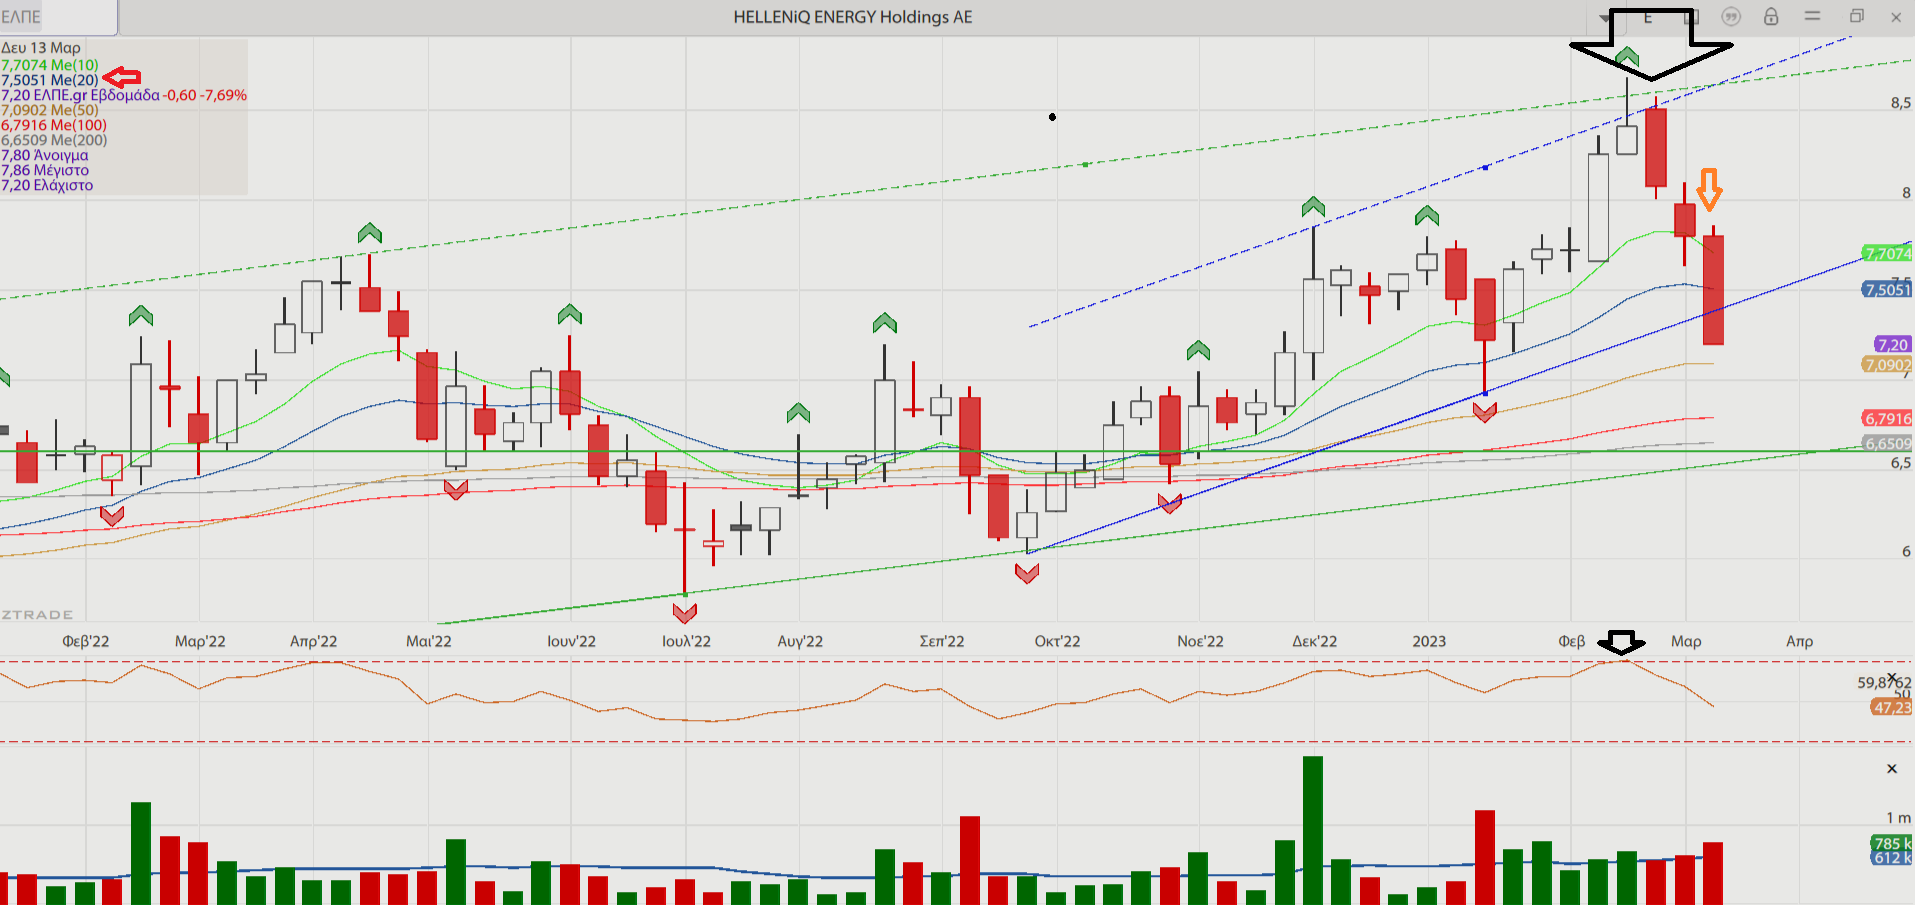Click the 7,86 Μέγιστο value
Image resolution: width=1915 pixels, height=905 pixels.
tap(45, 170)
